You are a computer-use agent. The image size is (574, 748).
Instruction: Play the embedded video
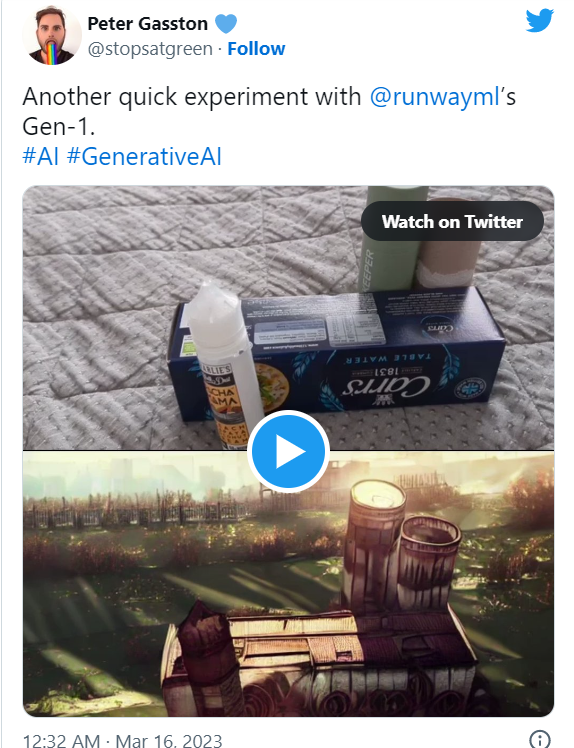pyautogui.click(x=288, y=451)
